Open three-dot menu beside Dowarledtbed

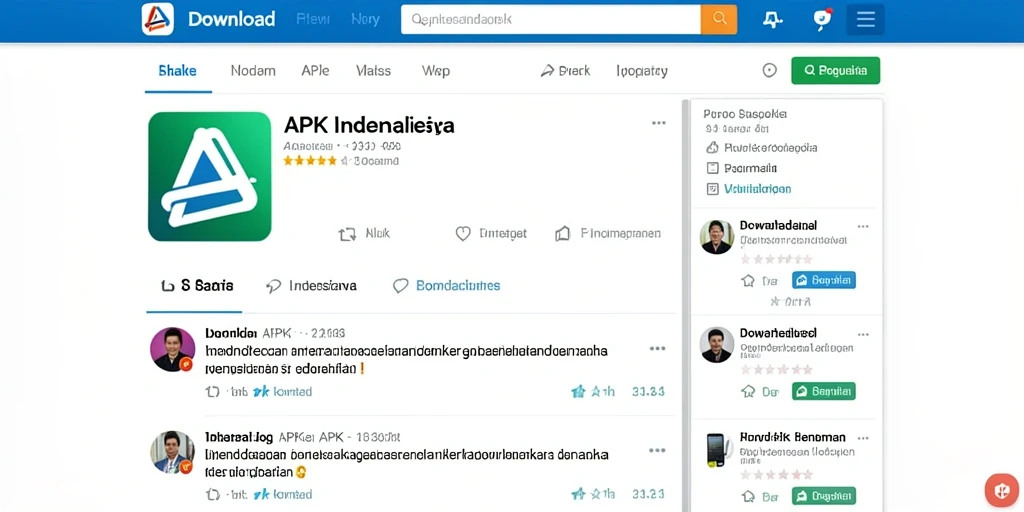tap(863, 334)
